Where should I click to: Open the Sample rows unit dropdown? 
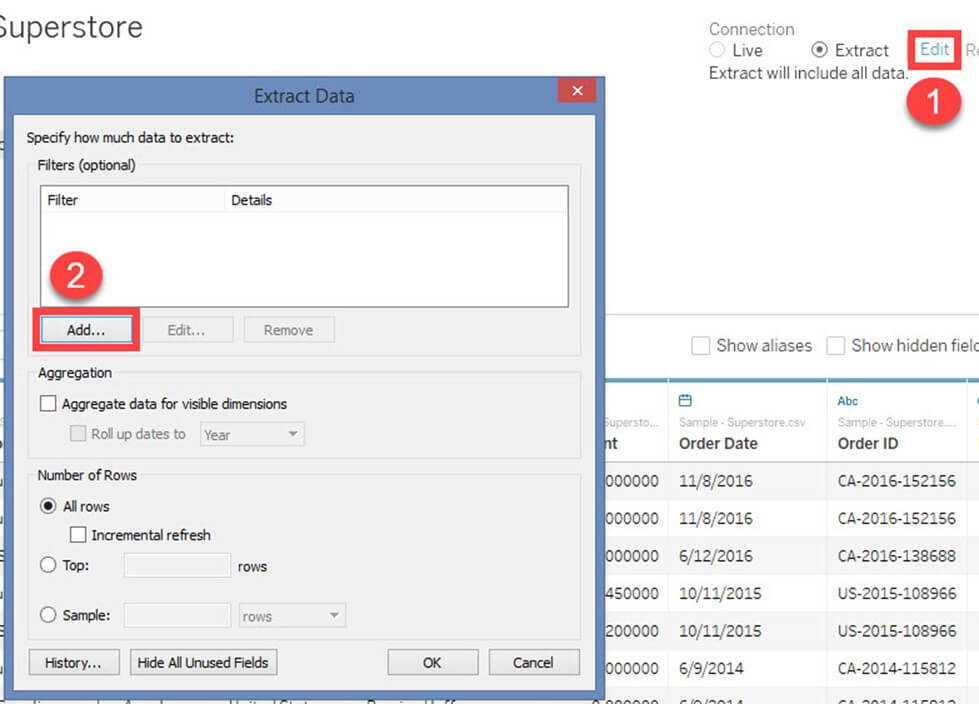click(x=292, y=616)
